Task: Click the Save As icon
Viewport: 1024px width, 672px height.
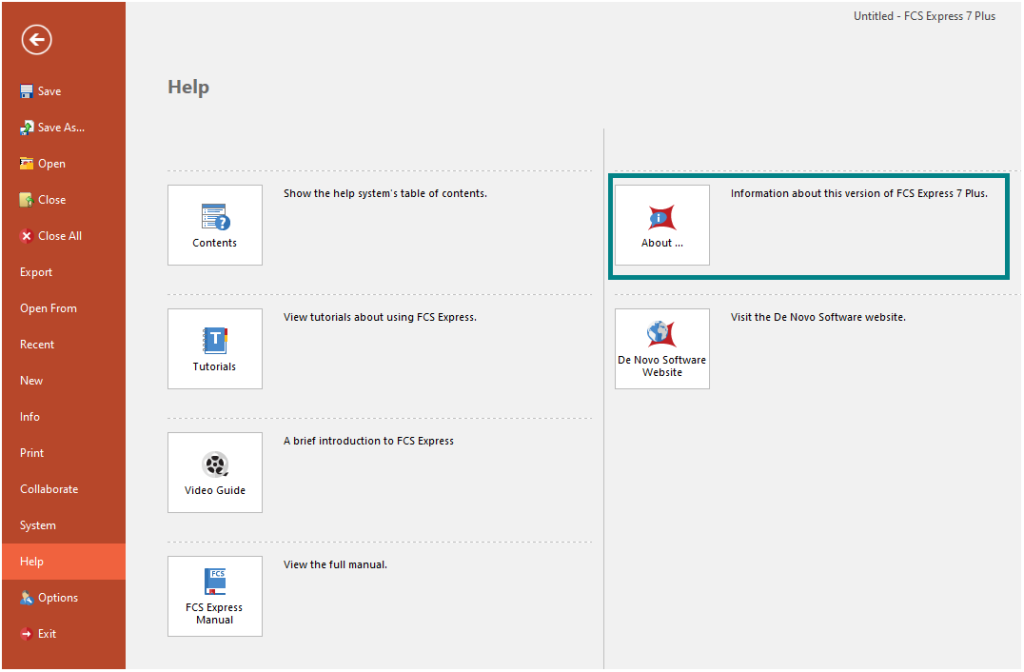Action: pos(50,127)
